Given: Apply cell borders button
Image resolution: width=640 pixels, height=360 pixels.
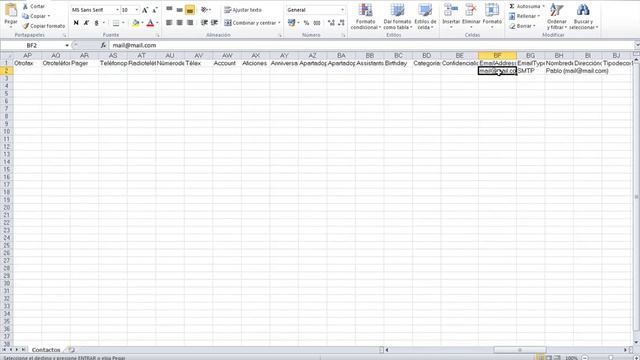Looking at the screenshot, I should click(116, 23).
